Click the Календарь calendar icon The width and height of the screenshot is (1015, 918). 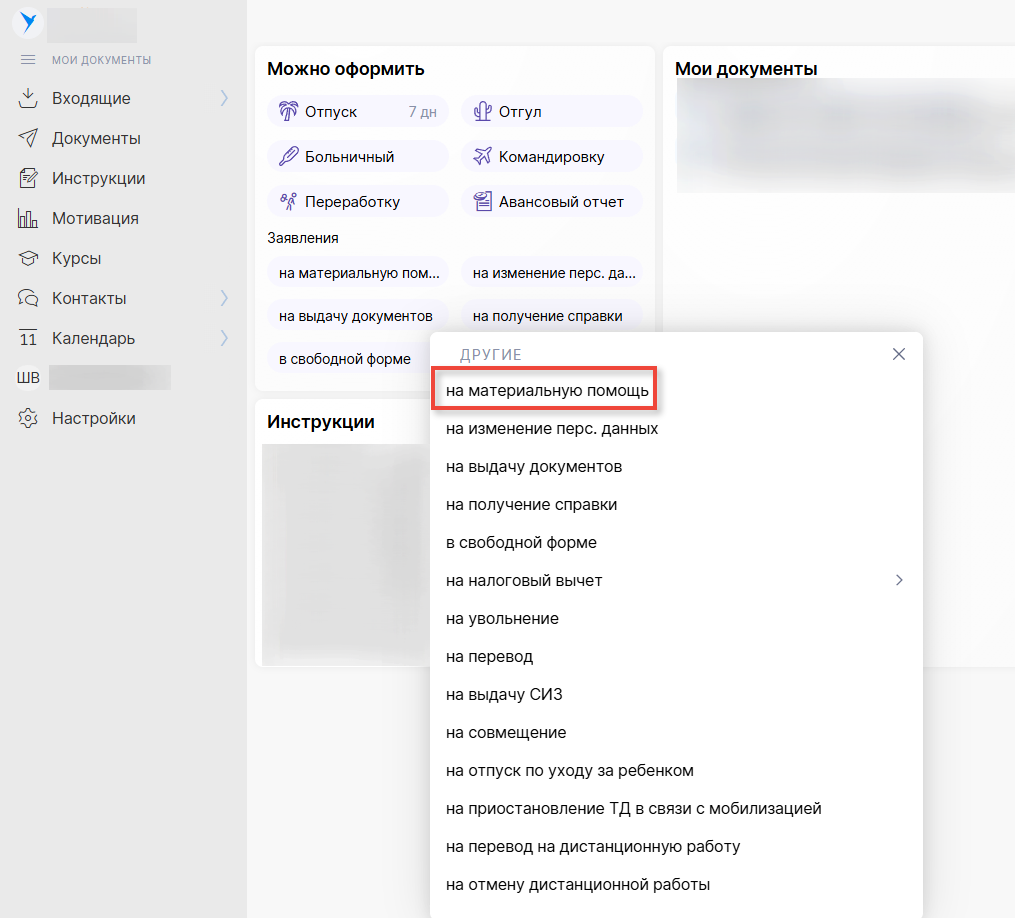(28, 338)
